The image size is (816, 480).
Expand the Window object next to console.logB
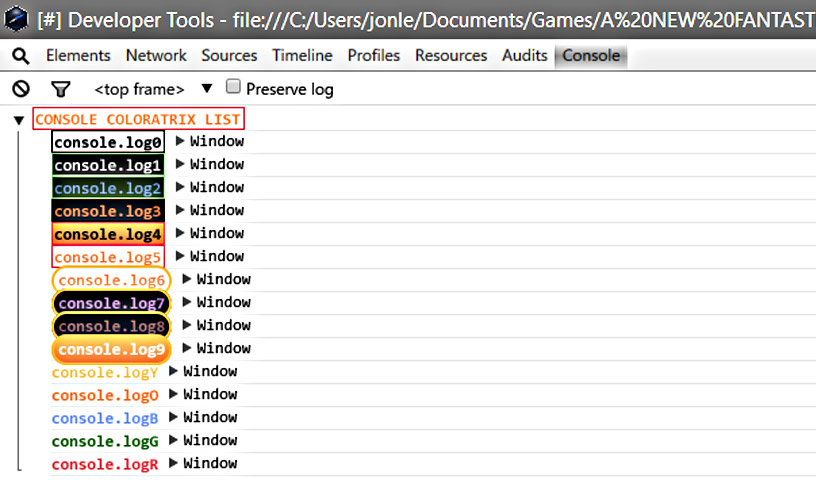(173, 416)
